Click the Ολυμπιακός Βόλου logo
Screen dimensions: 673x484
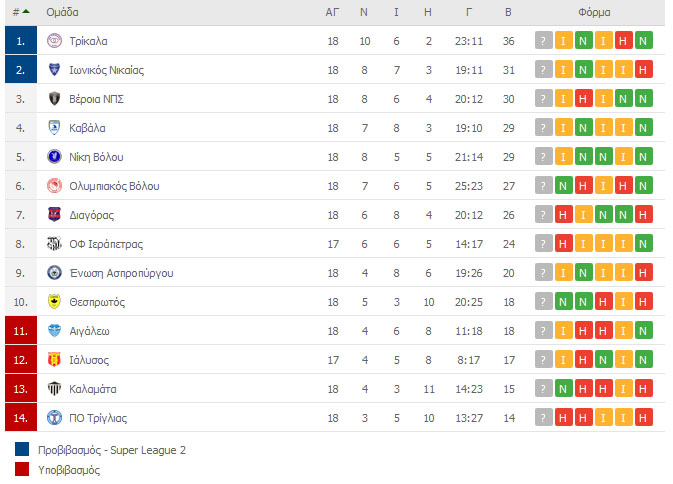point(54,185)
